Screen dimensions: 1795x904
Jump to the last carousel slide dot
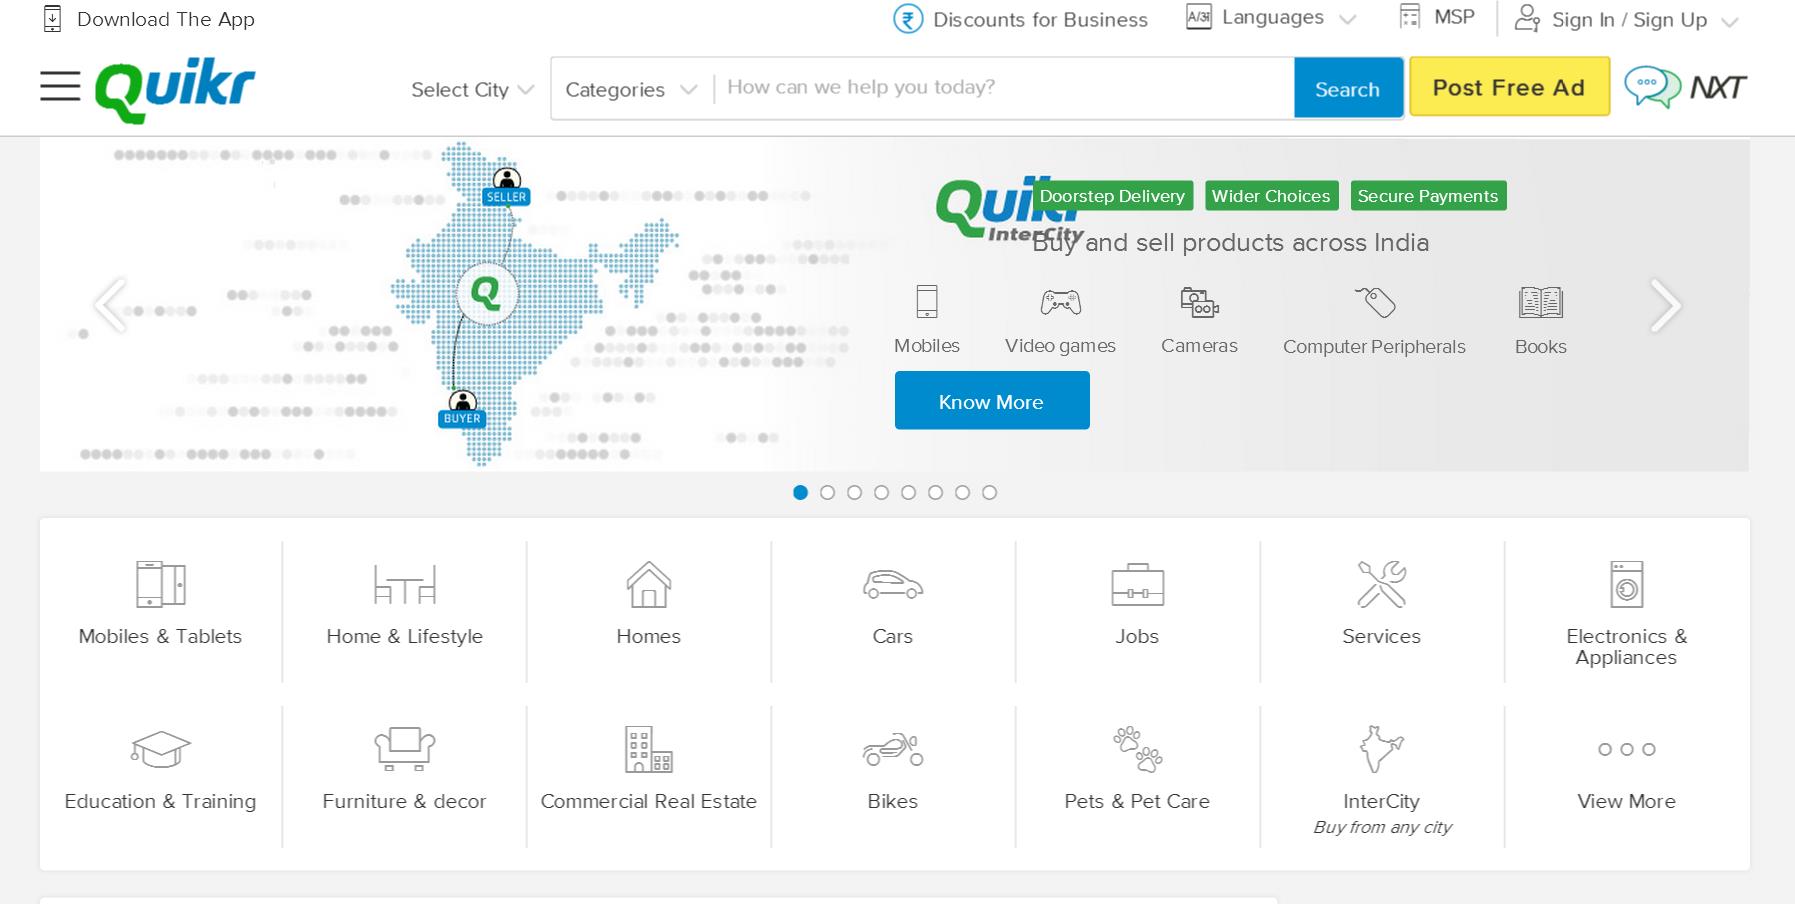click(x=989, y=492)
